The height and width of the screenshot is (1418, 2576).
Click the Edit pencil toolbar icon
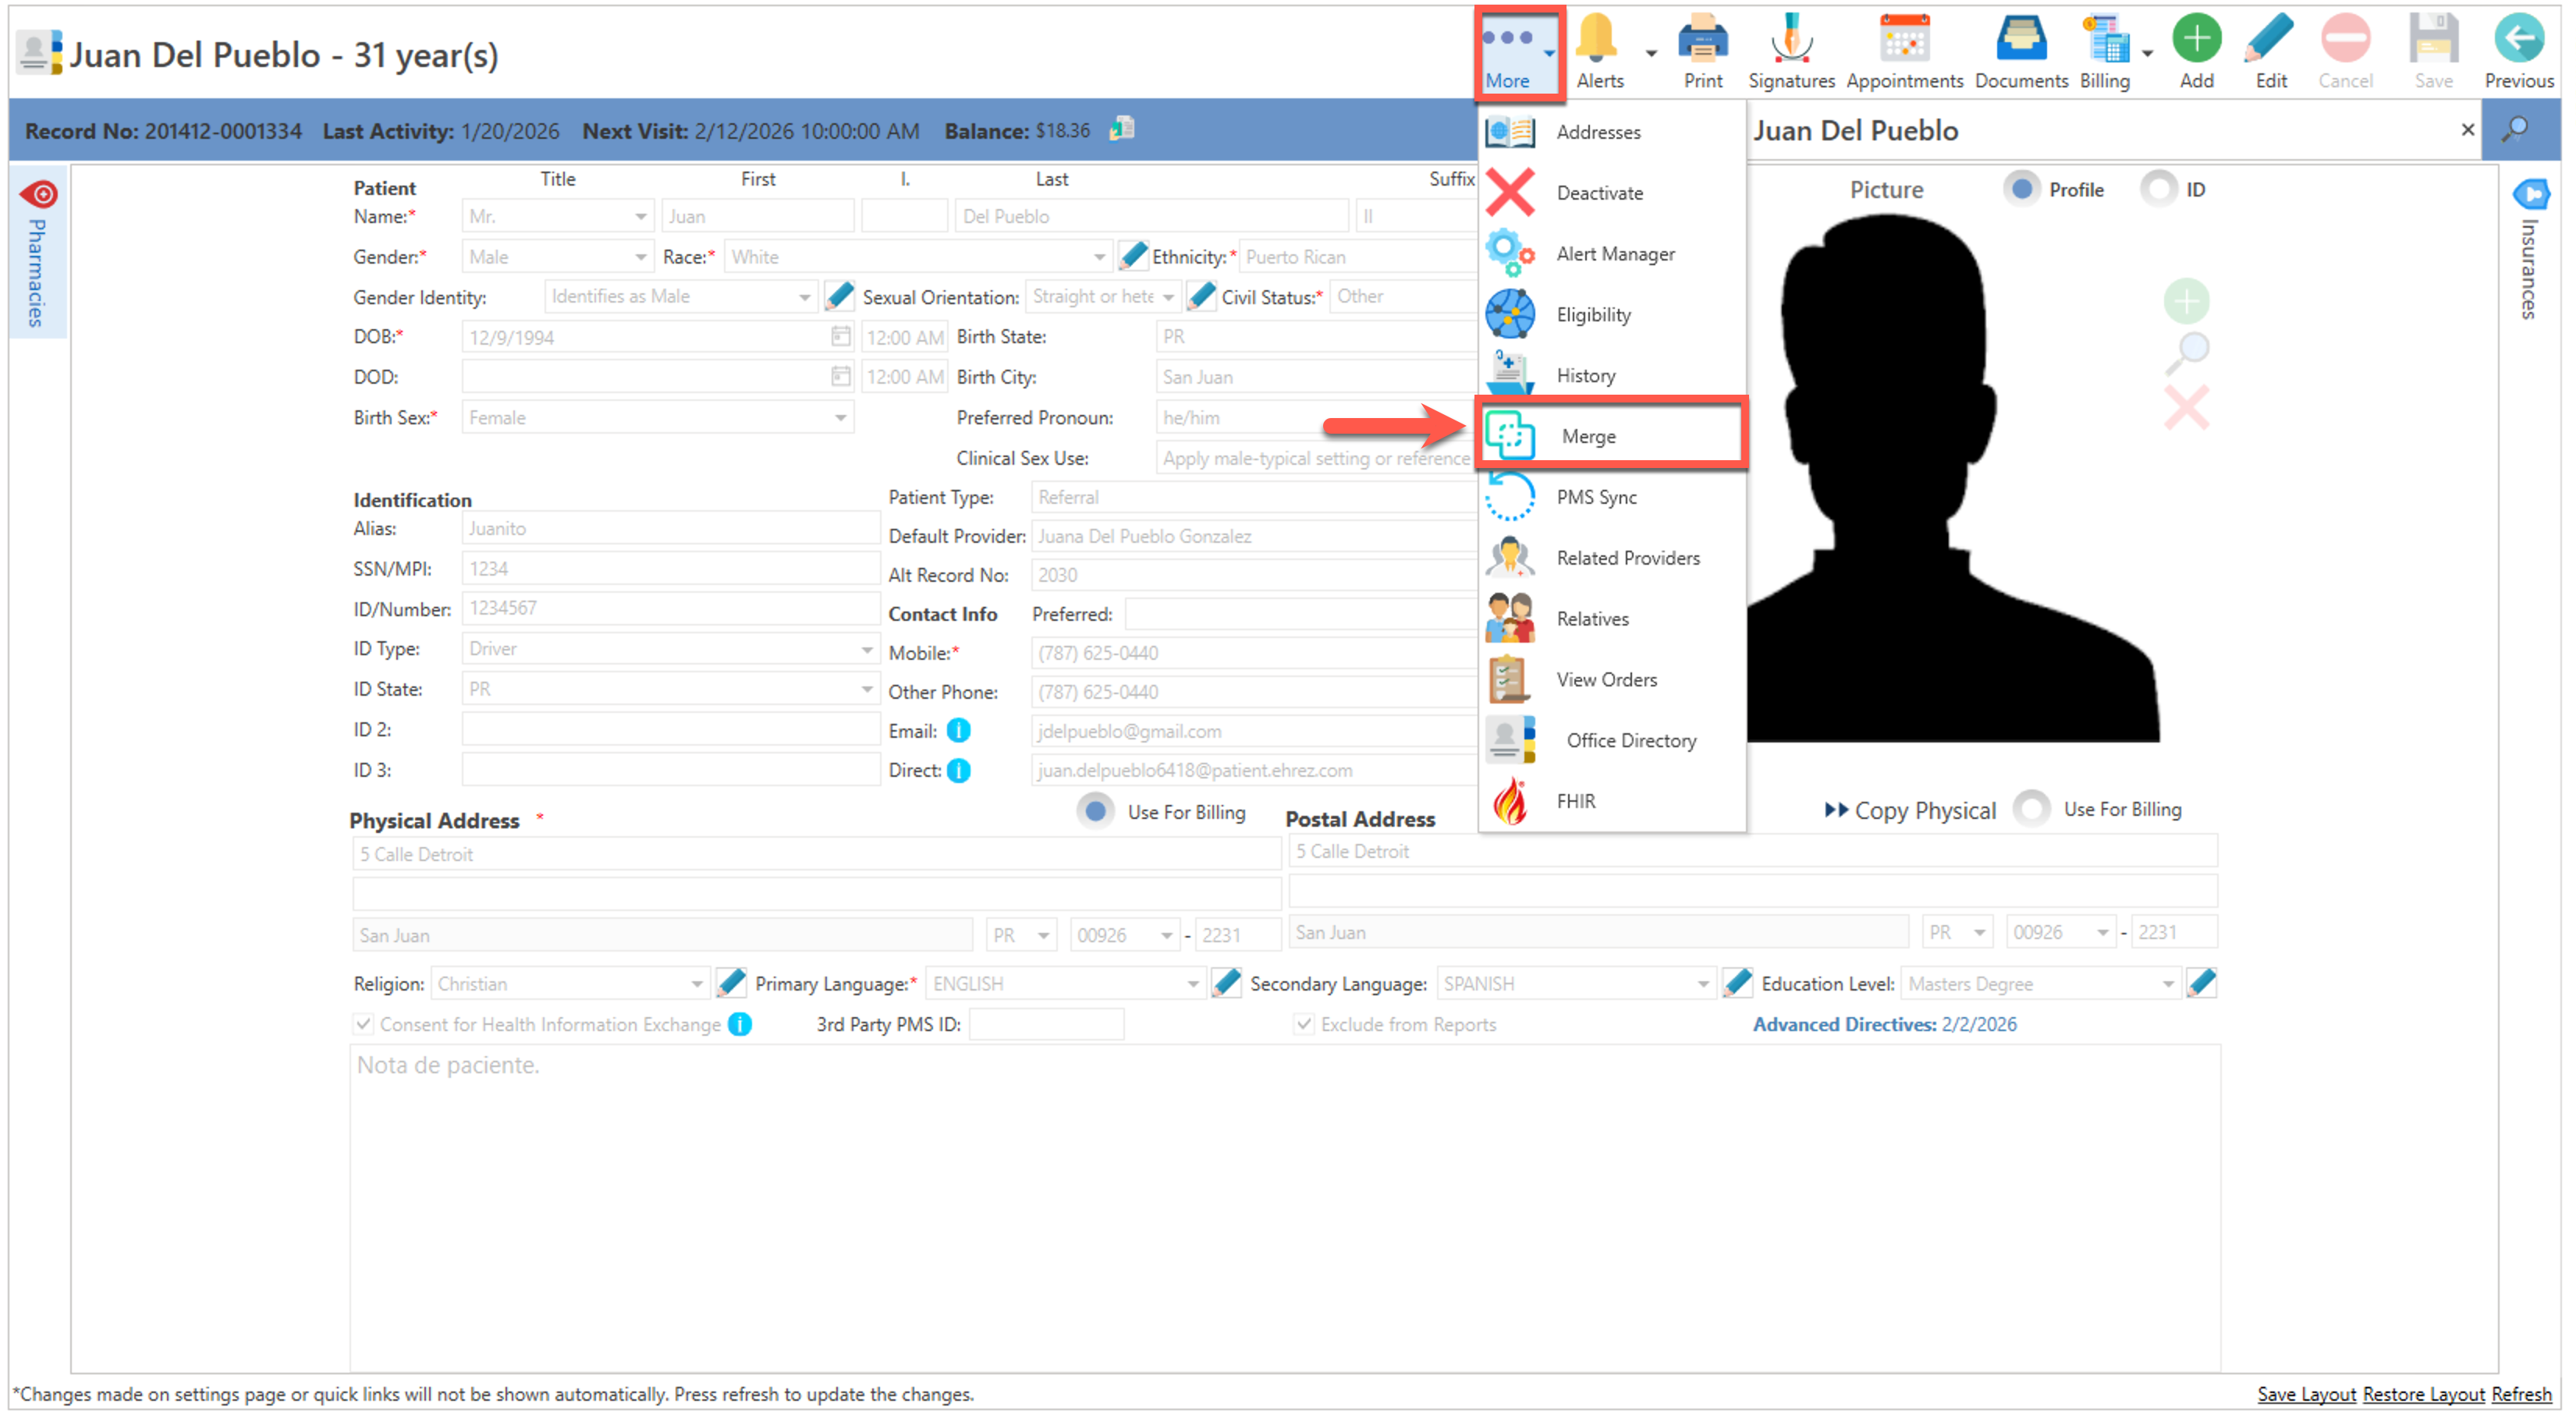pos(2270,40)
